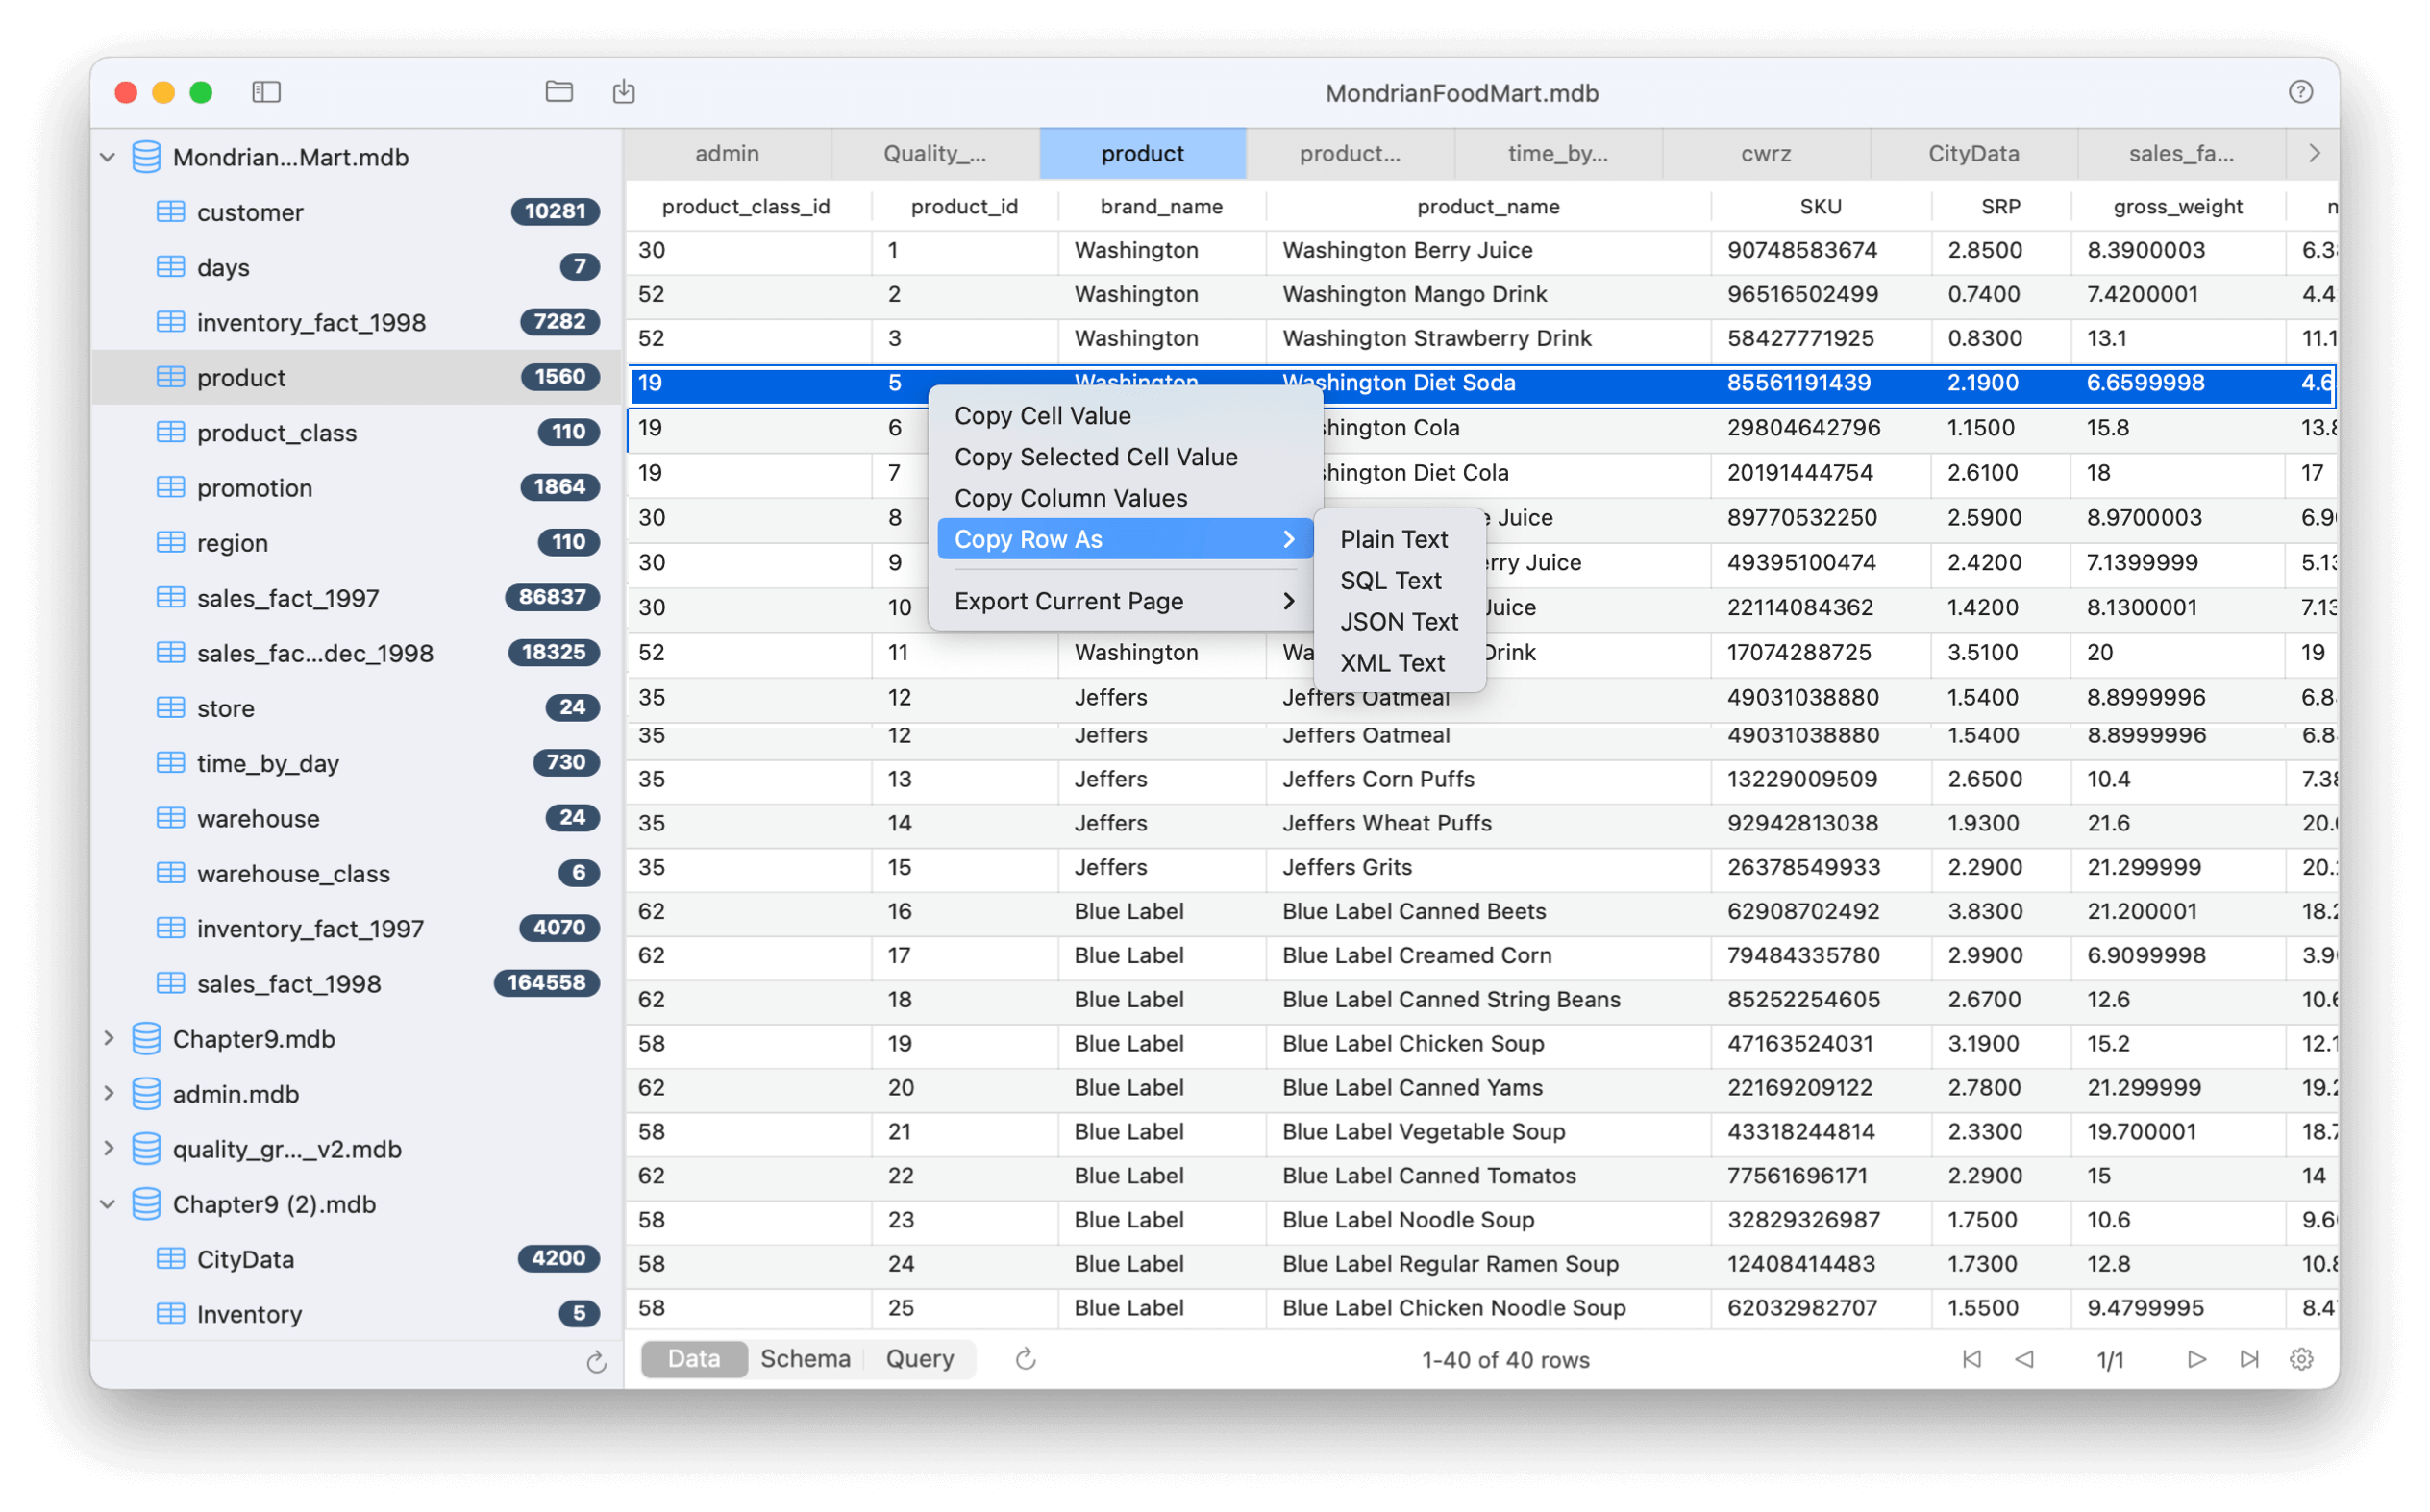Open a database using the folder toolbar icon
This screenshot has width=2430, height=1512.
click(x=560, y=91)
